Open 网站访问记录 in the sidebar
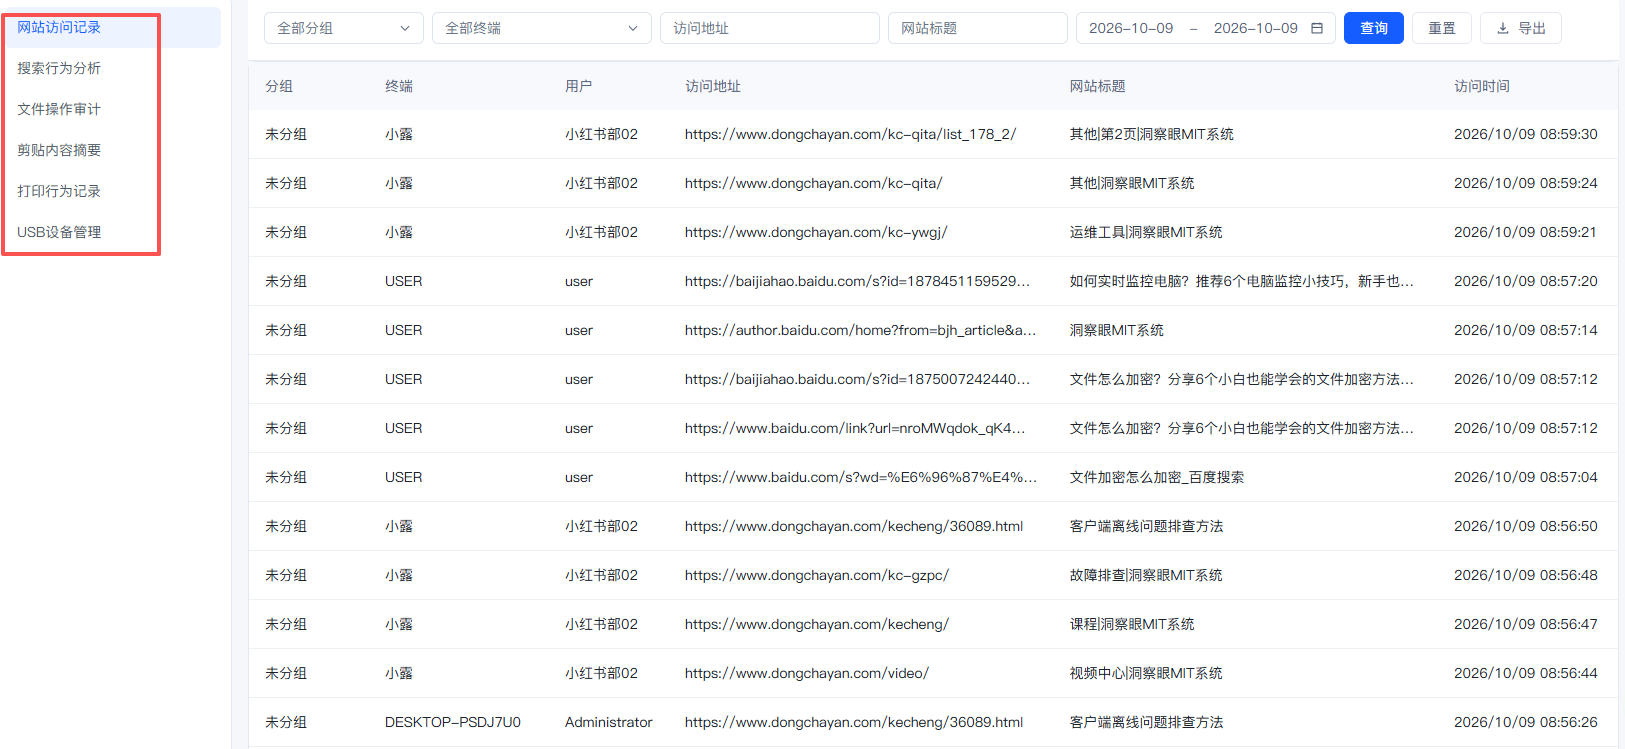Viewport: 1625px width, 749px height. (59, 28)
